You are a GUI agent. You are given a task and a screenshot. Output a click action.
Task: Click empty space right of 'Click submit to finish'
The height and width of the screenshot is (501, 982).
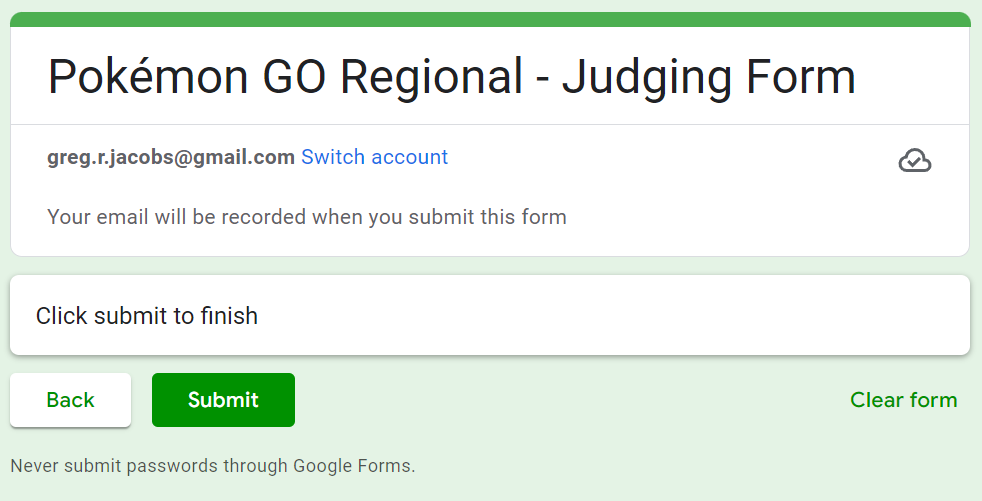coord(600,316)
